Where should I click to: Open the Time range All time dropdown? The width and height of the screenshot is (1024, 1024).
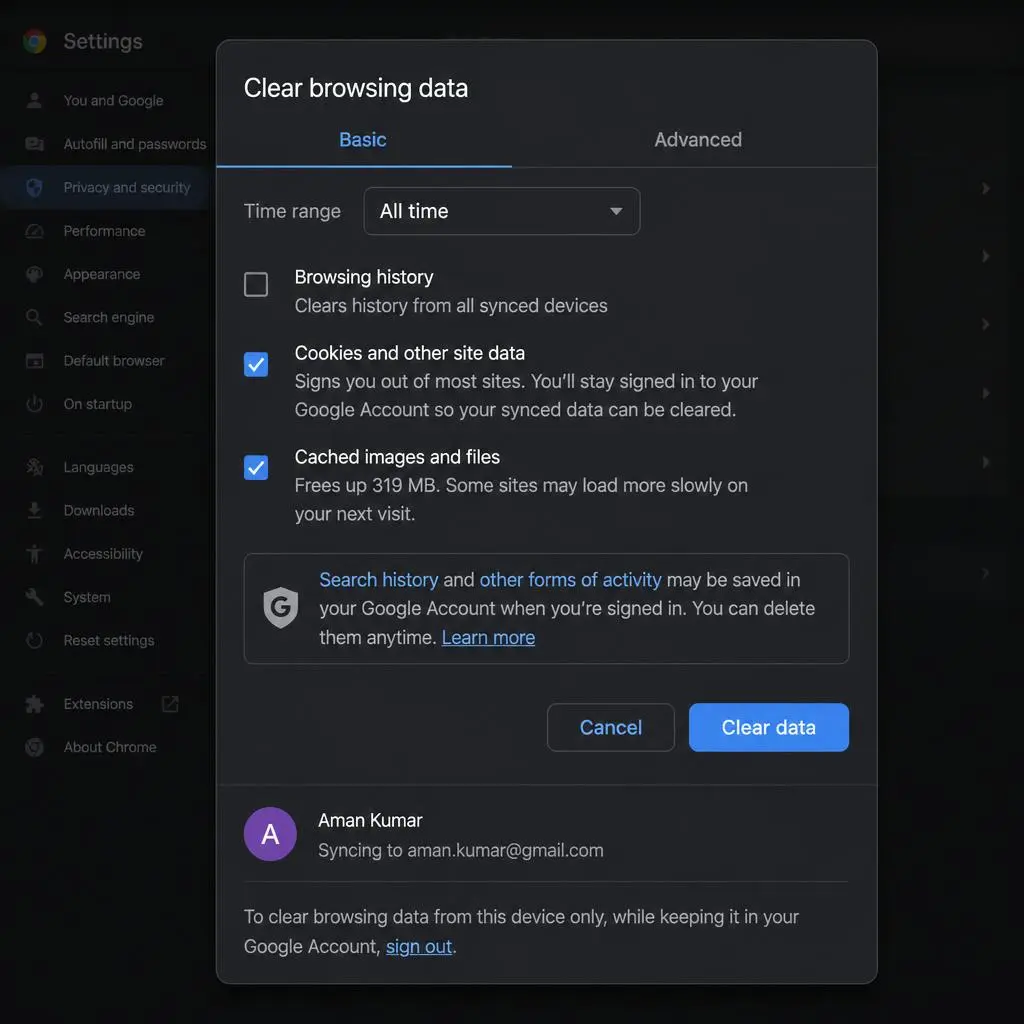[502, 211]
